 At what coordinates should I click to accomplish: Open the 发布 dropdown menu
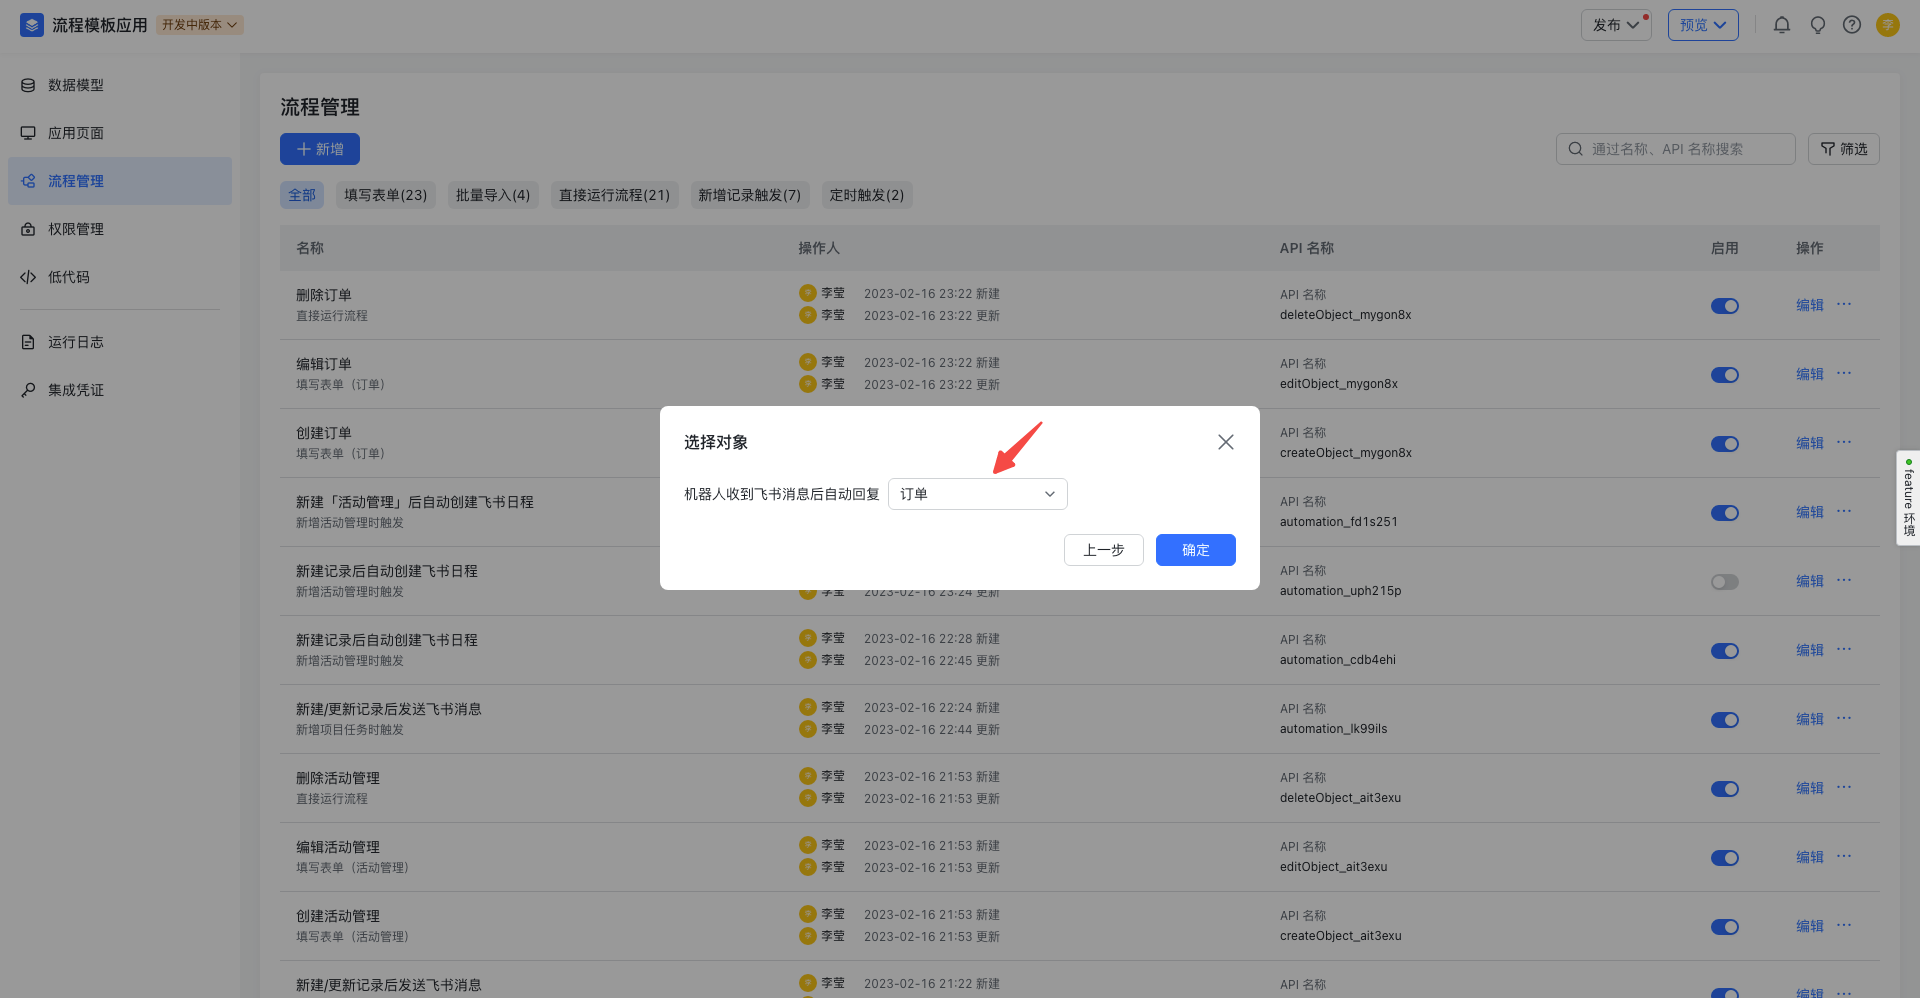[1616, 25]
